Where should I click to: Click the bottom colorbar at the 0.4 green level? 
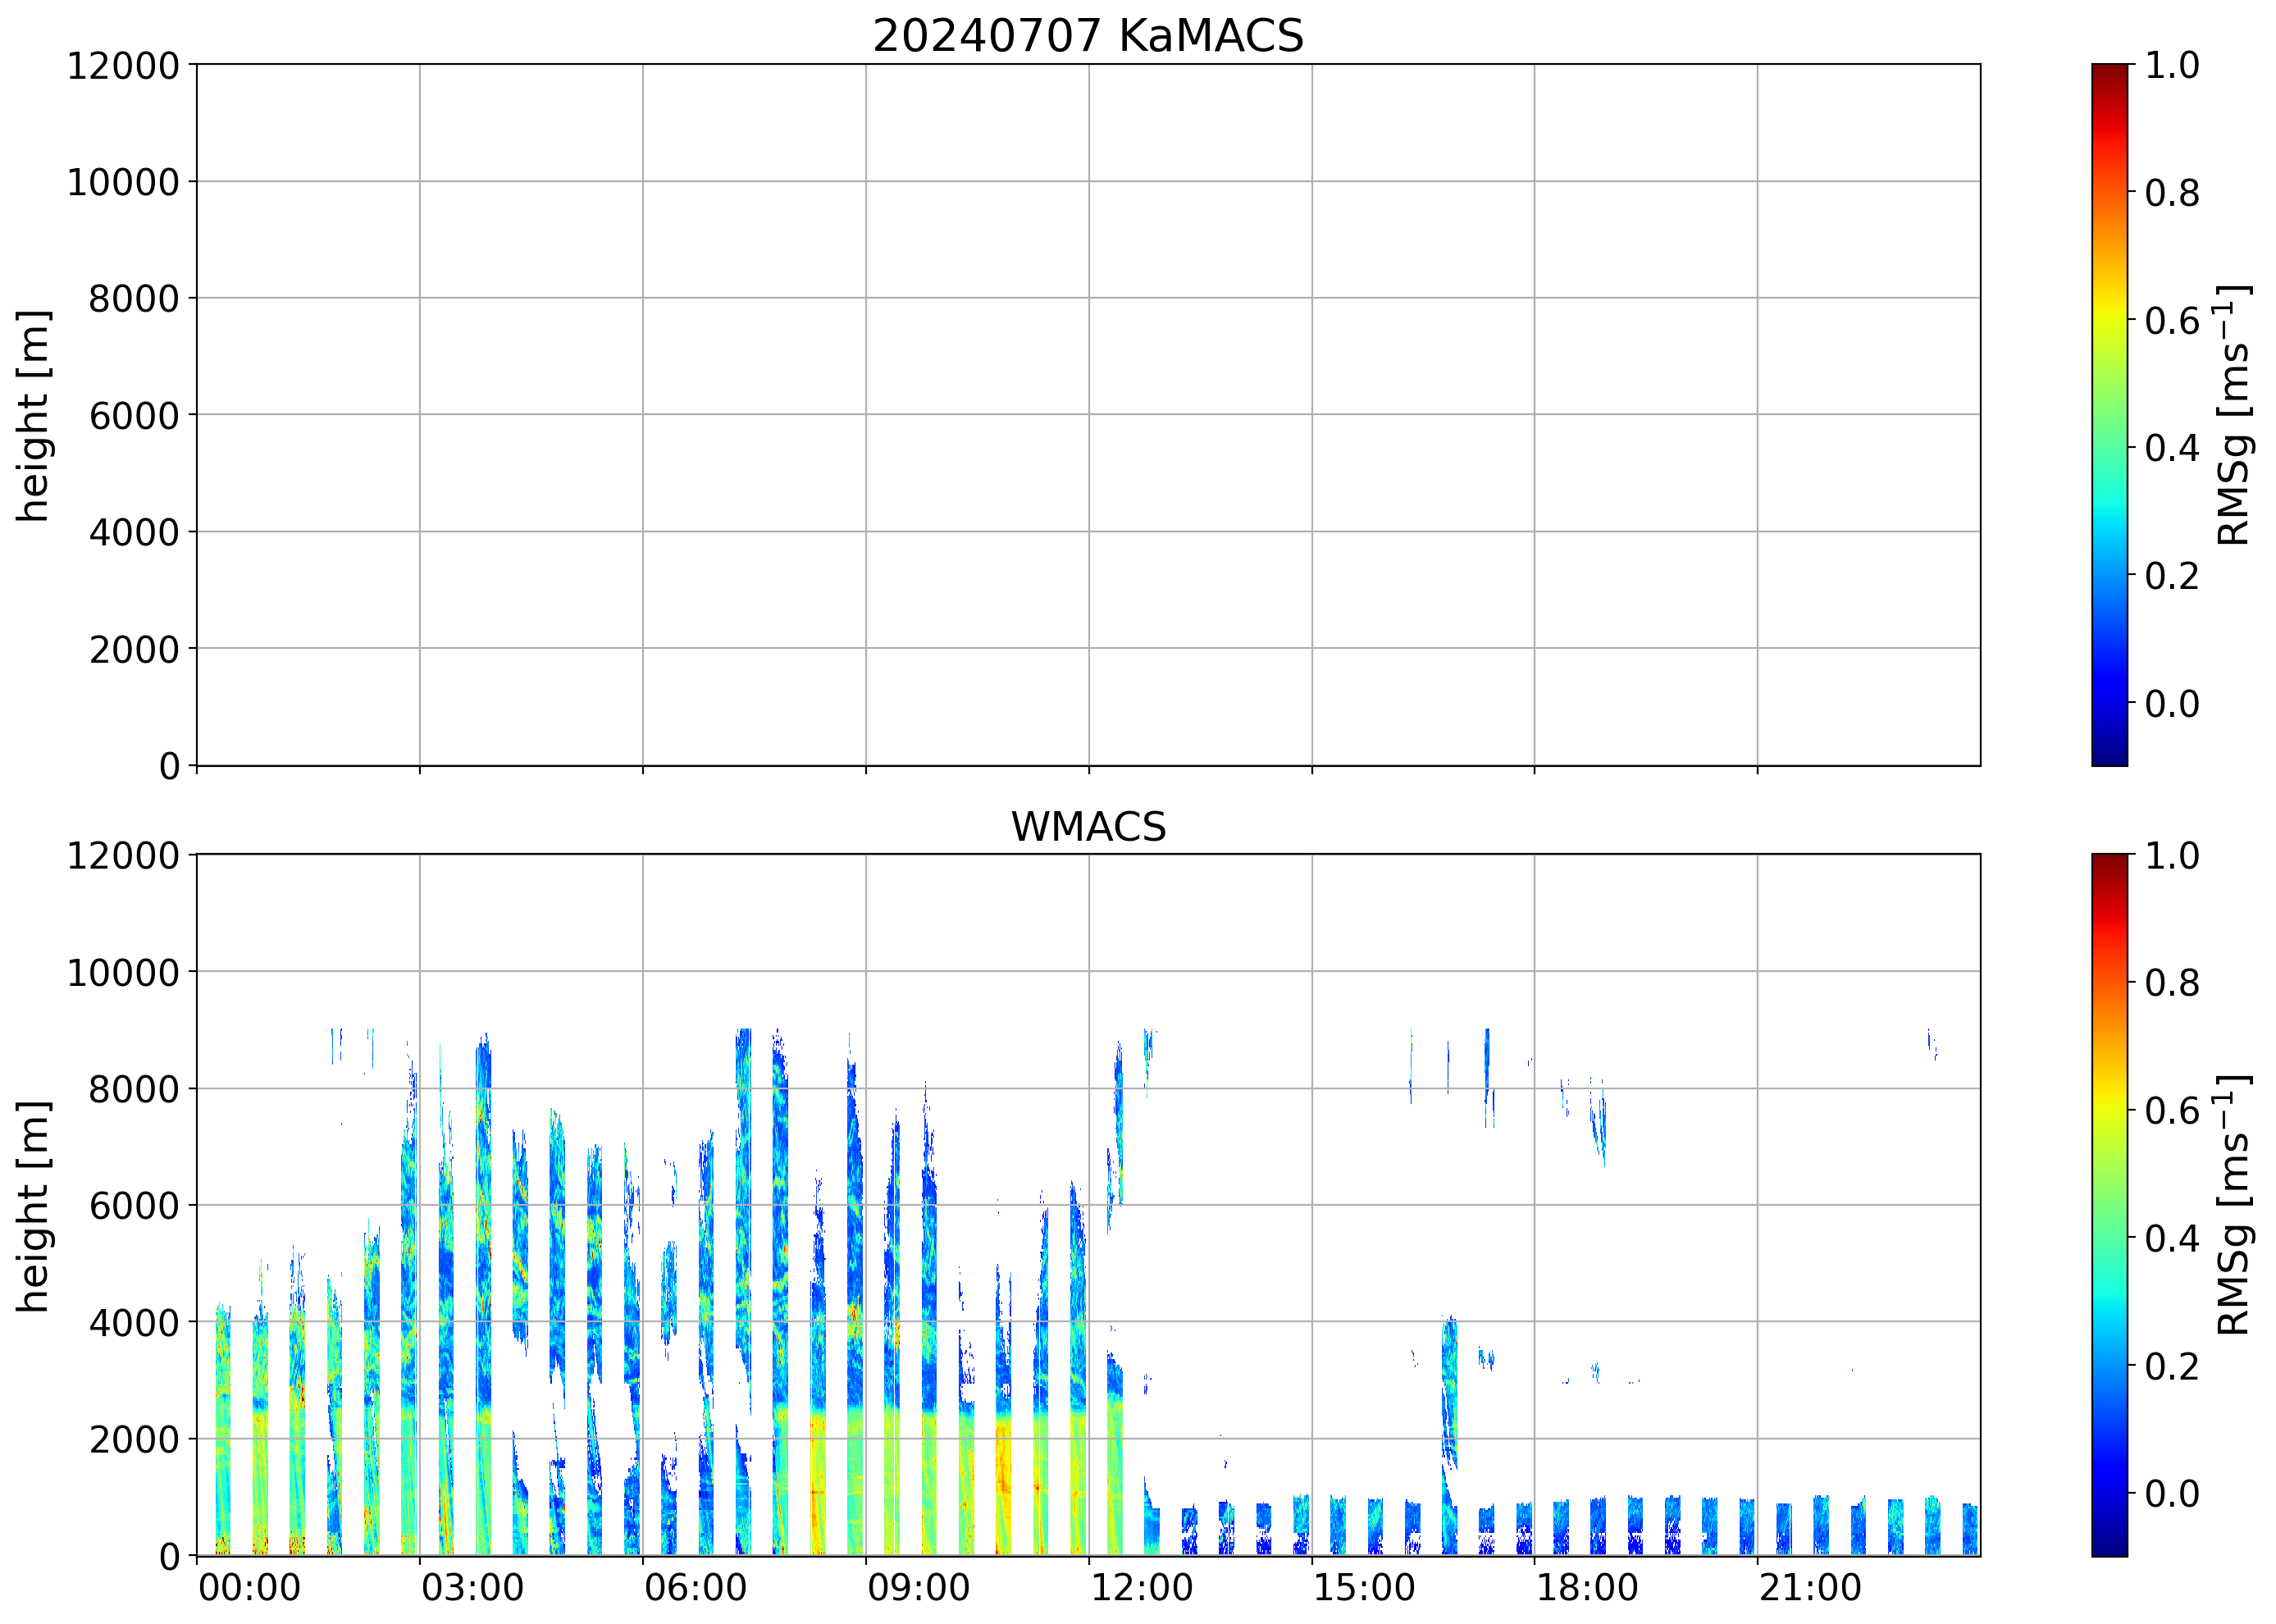point(2110,1238)
